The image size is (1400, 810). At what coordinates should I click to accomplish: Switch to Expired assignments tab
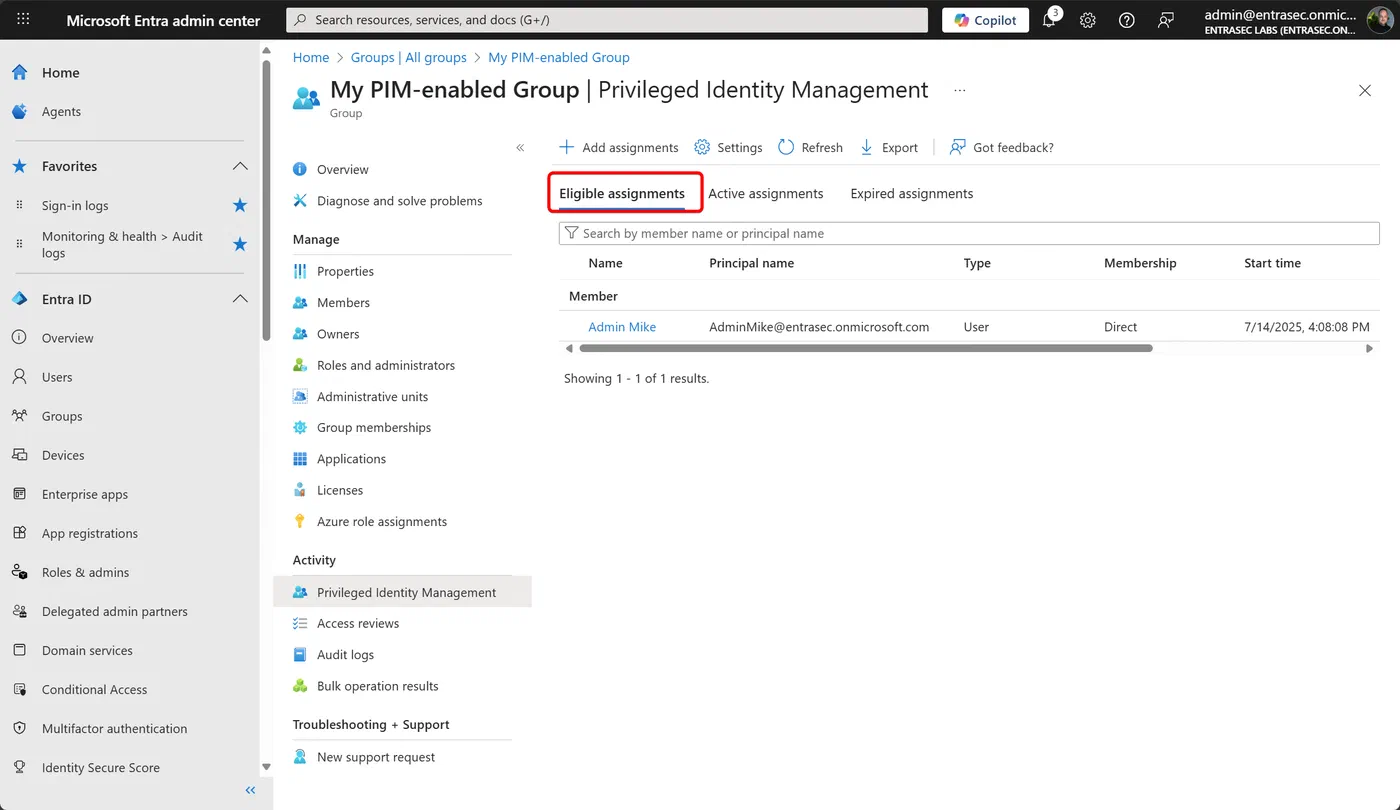[x=912, y=193]
